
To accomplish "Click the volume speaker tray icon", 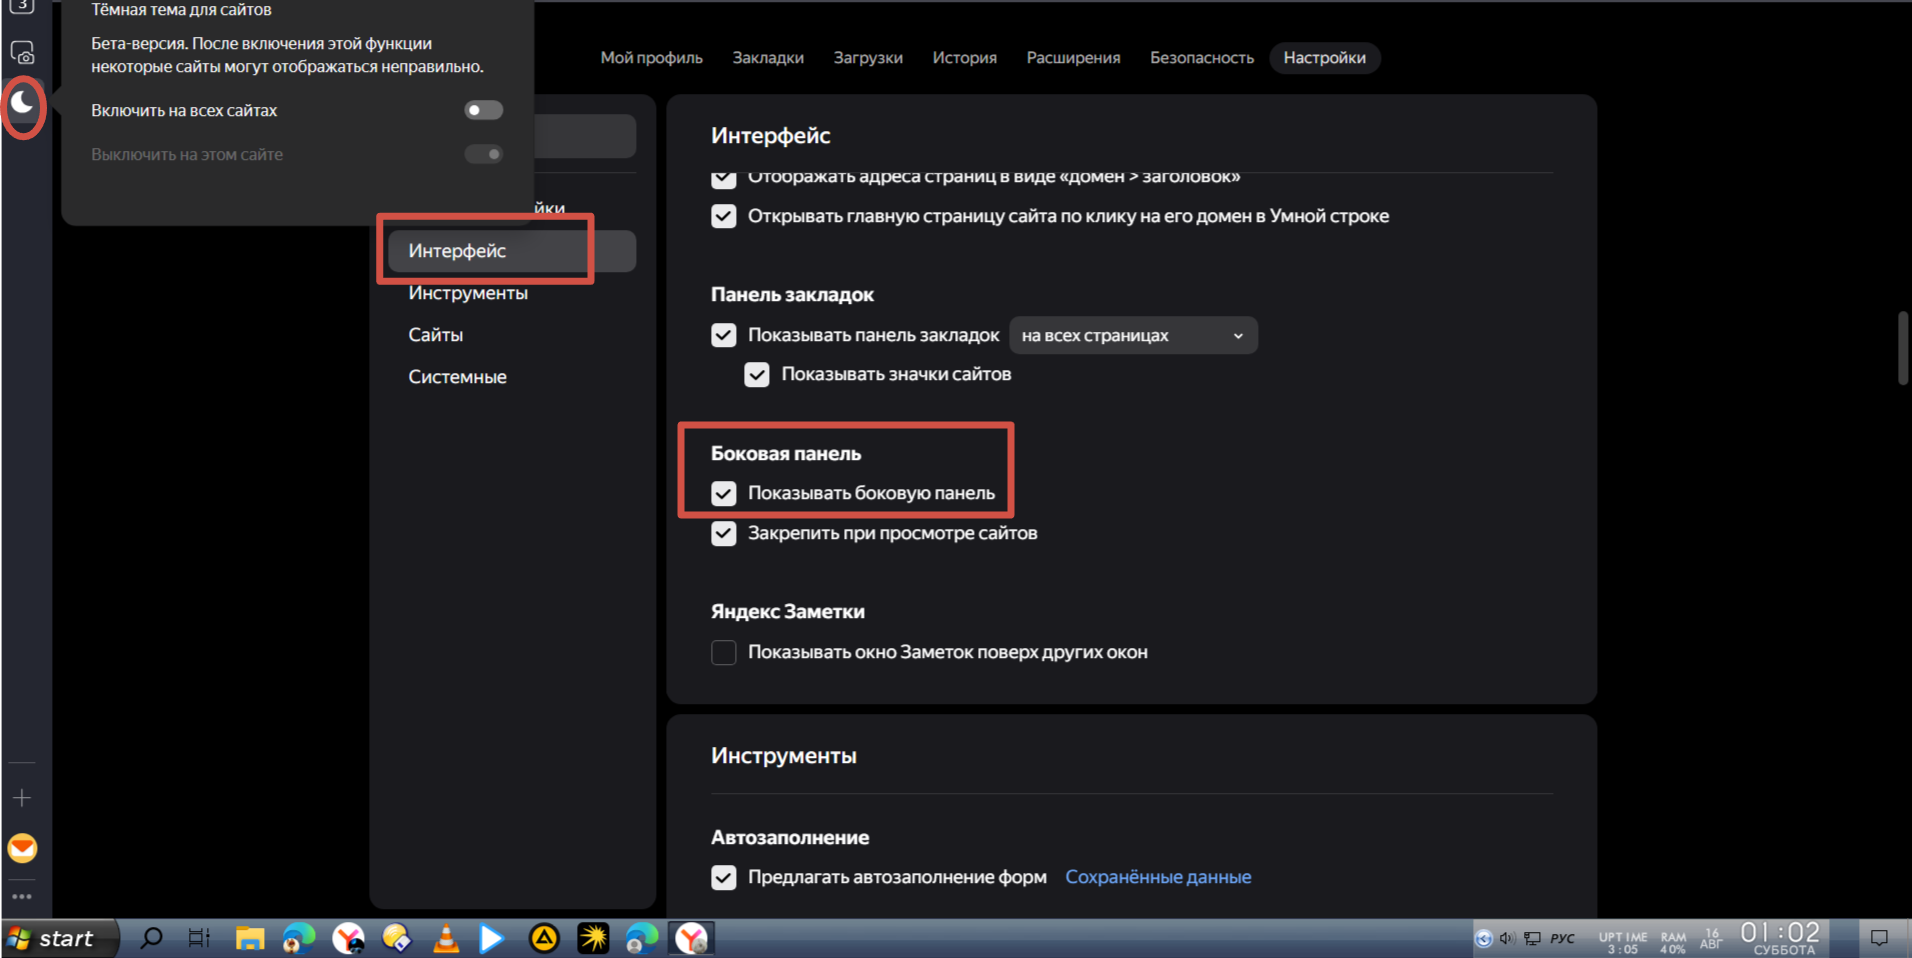I will [x=1507, y=938].
